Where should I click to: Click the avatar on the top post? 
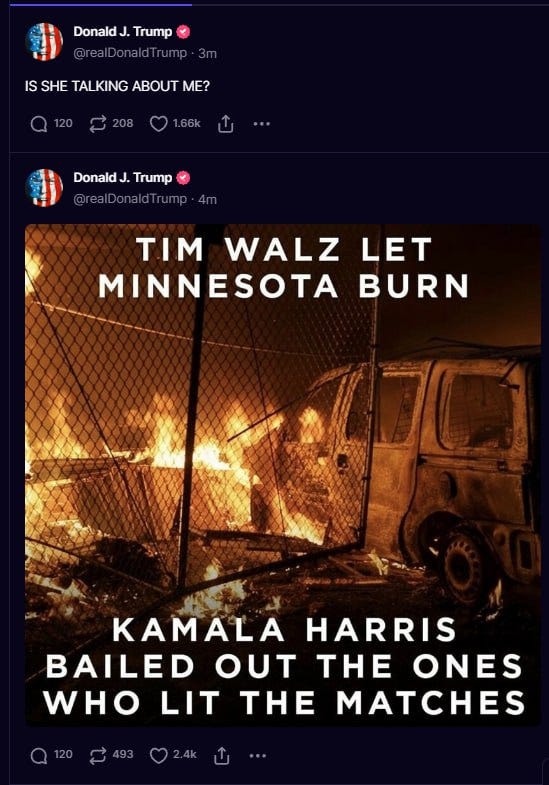point(44,42)
